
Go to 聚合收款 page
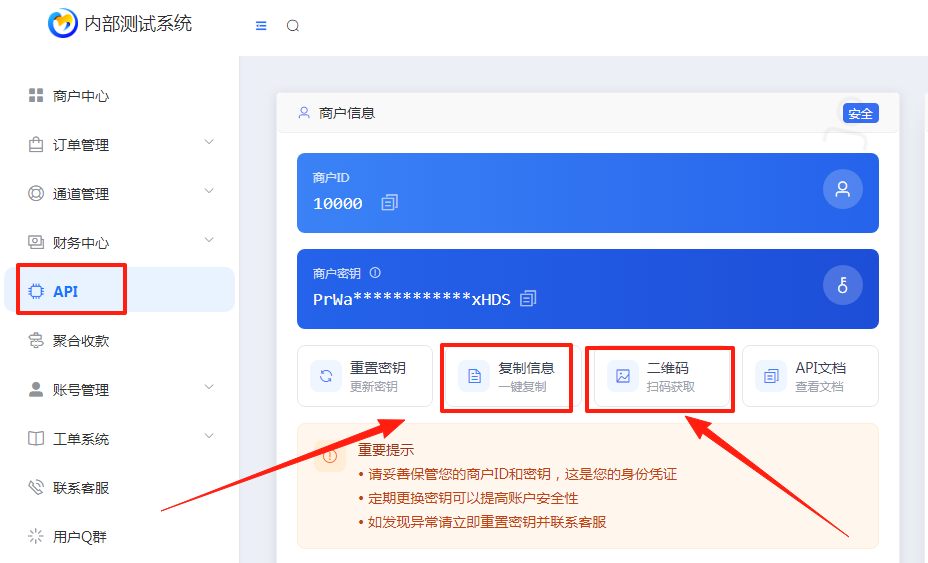81,341
